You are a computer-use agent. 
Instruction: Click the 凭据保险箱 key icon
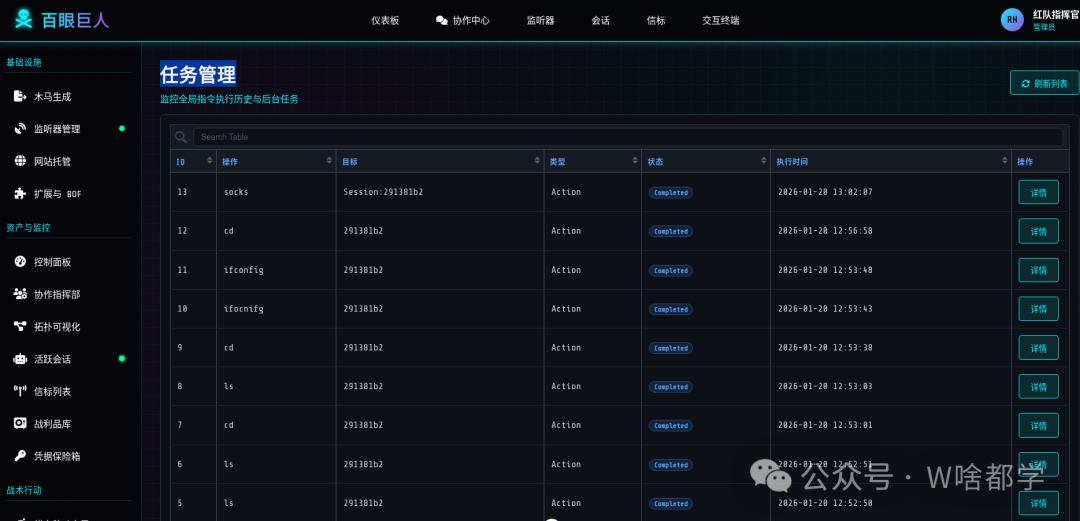pos(20,456)
